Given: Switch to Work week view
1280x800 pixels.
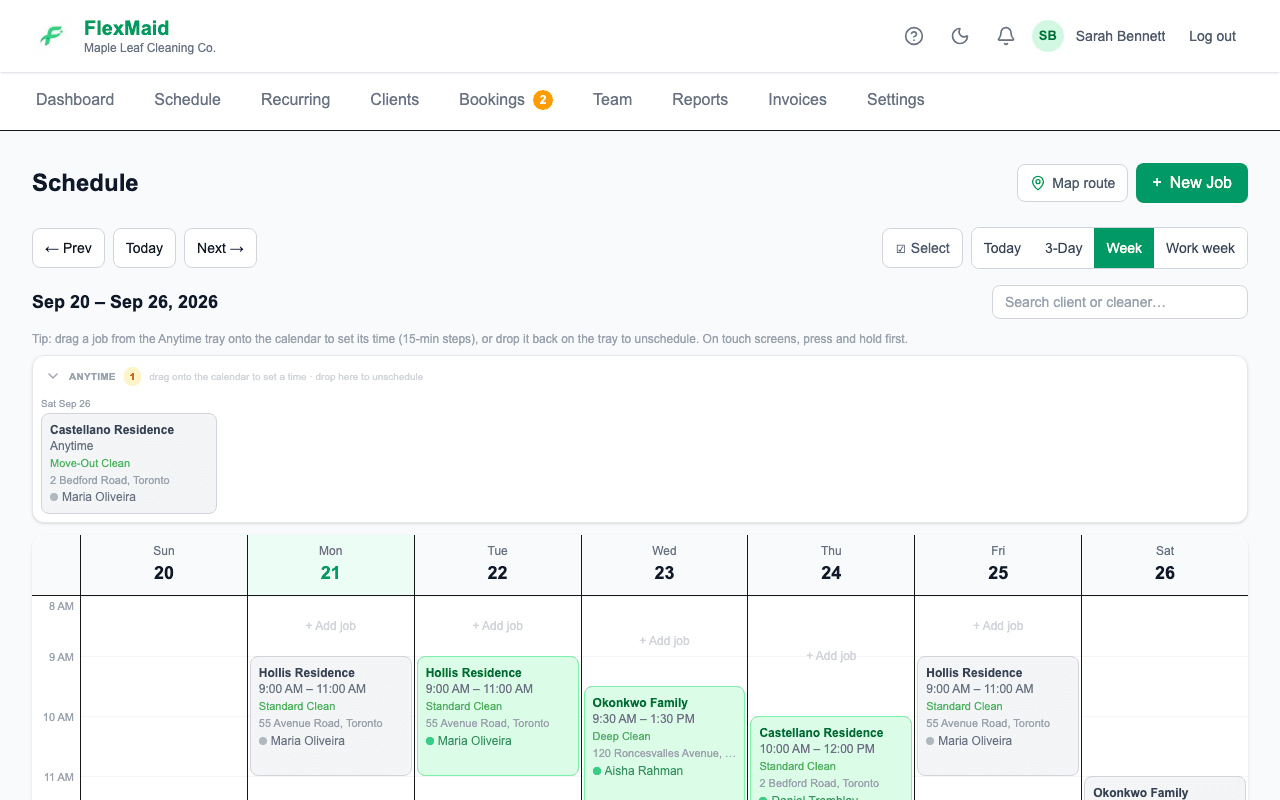Looking at the screenshot, I should (1200, 248).
